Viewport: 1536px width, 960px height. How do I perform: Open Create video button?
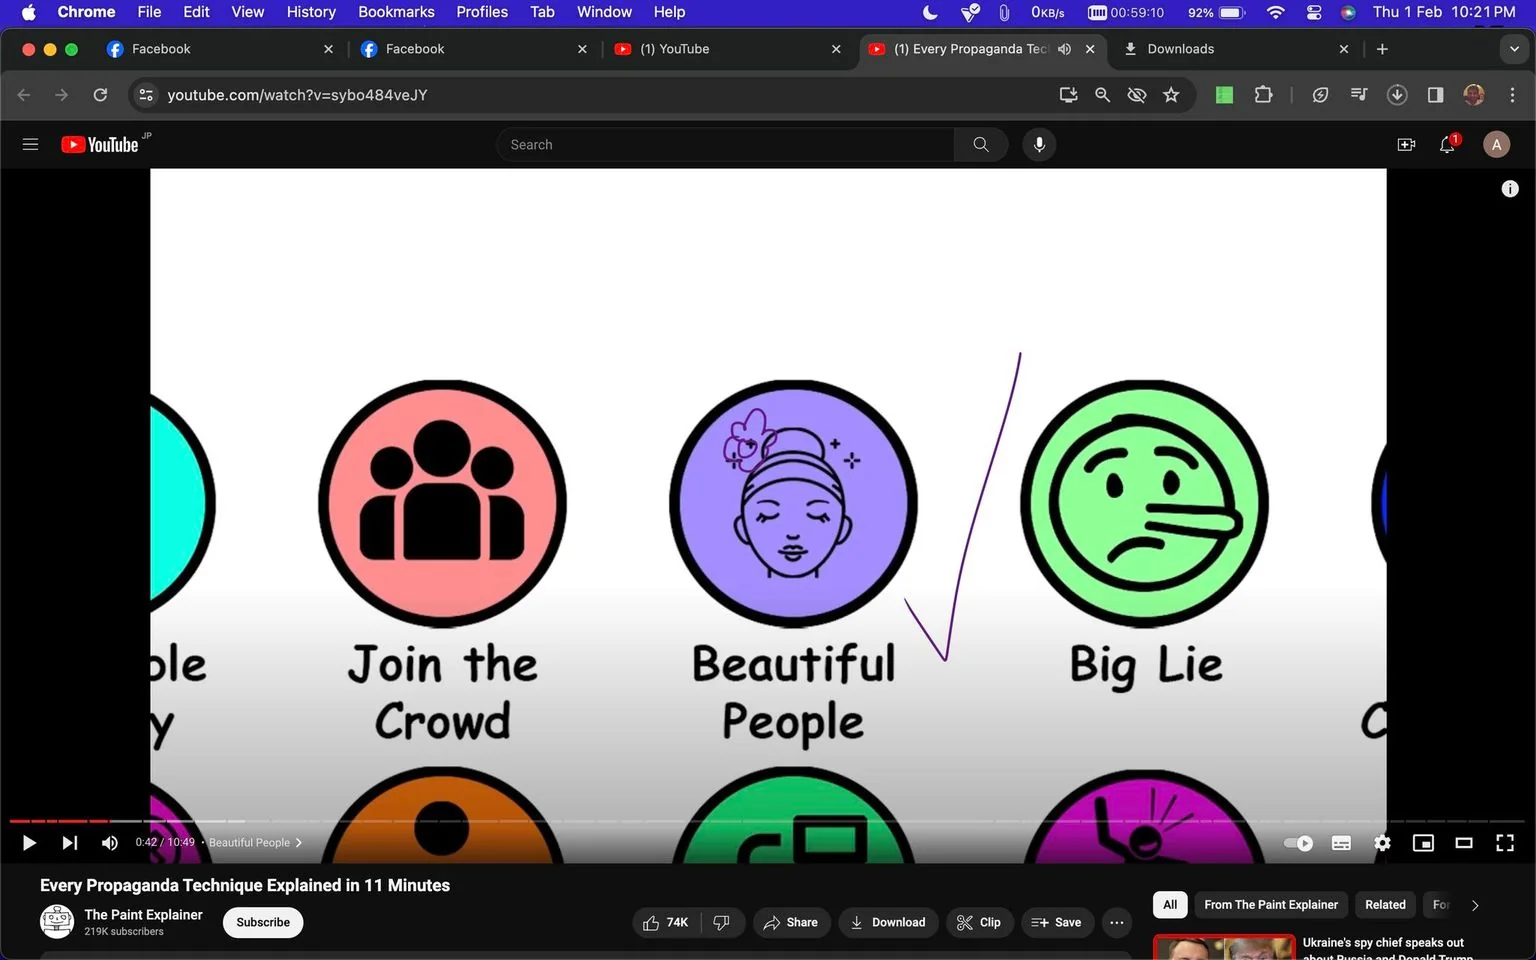(1406, 145)
